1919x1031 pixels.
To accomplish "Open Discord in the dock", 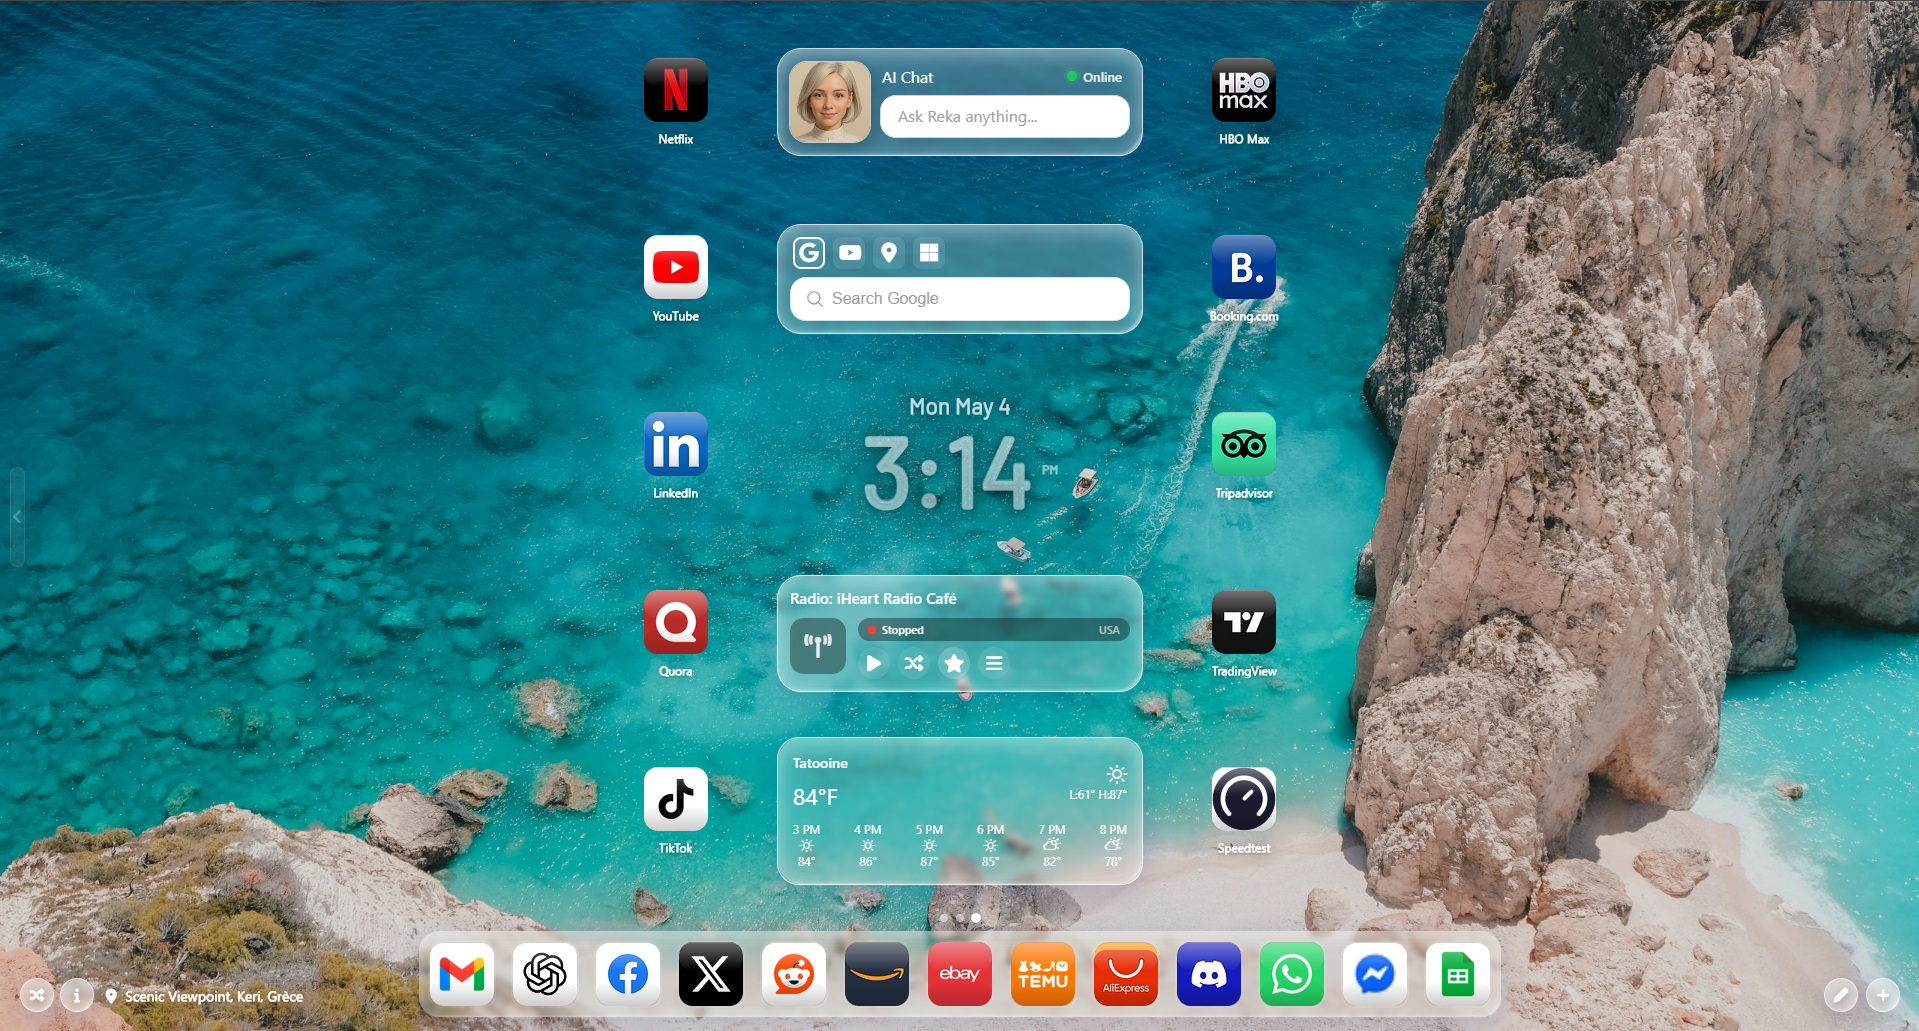I will [x=1208, y=974].
